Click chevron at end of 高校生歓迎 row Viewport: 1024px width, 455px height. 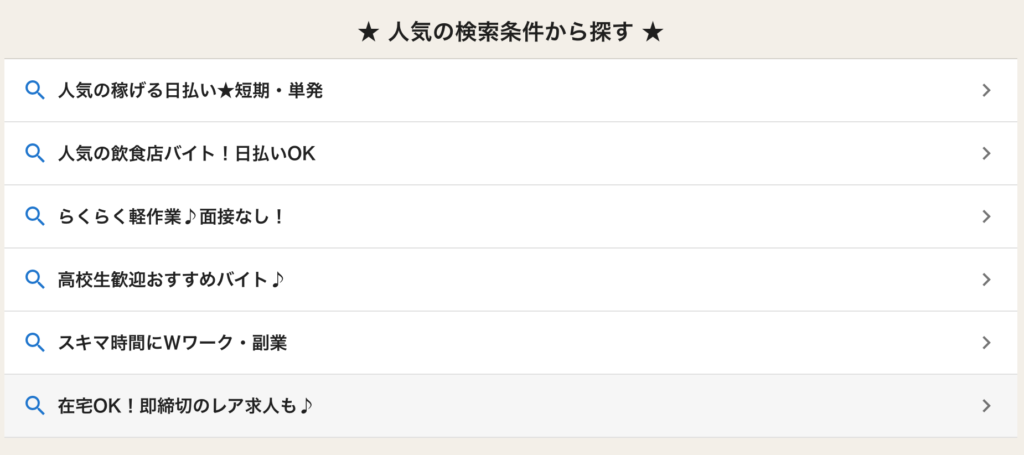click(x=987, y=279)
